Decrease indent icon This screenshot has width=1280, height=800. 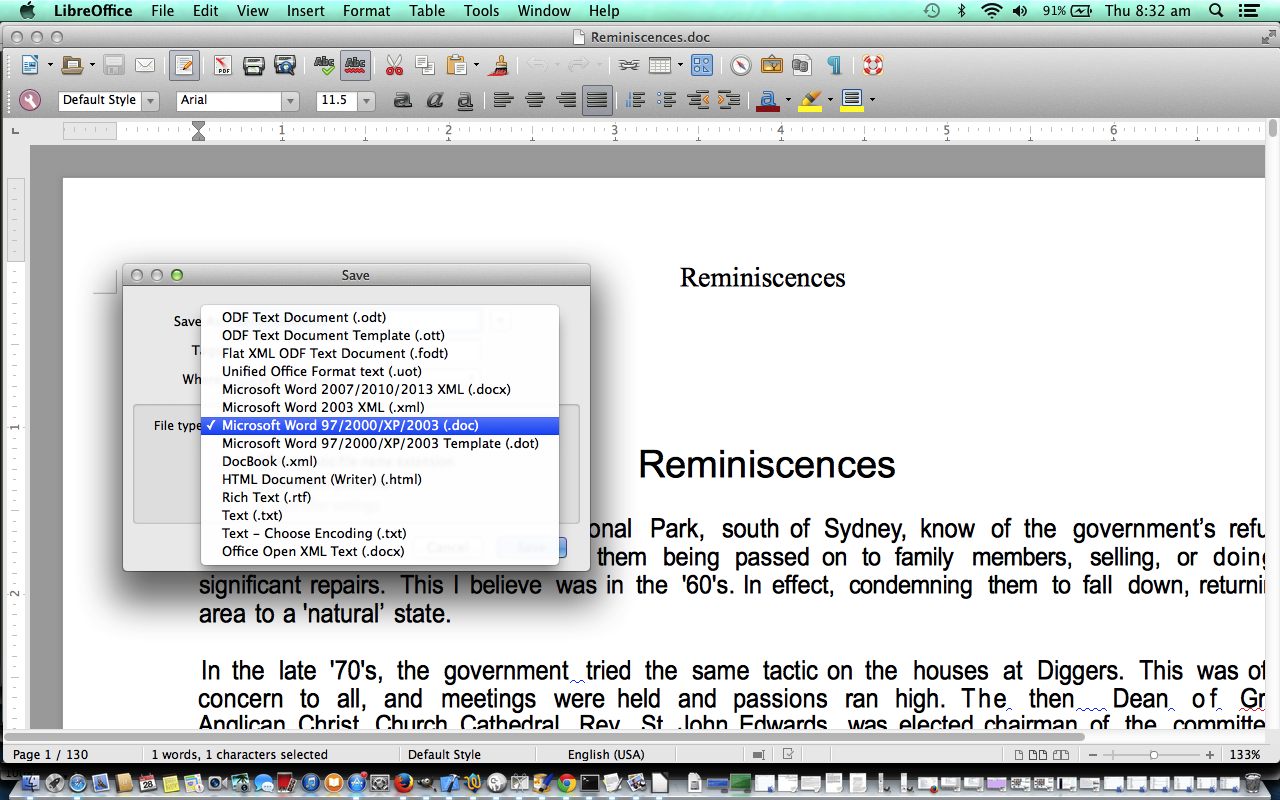tap(698, 100)
